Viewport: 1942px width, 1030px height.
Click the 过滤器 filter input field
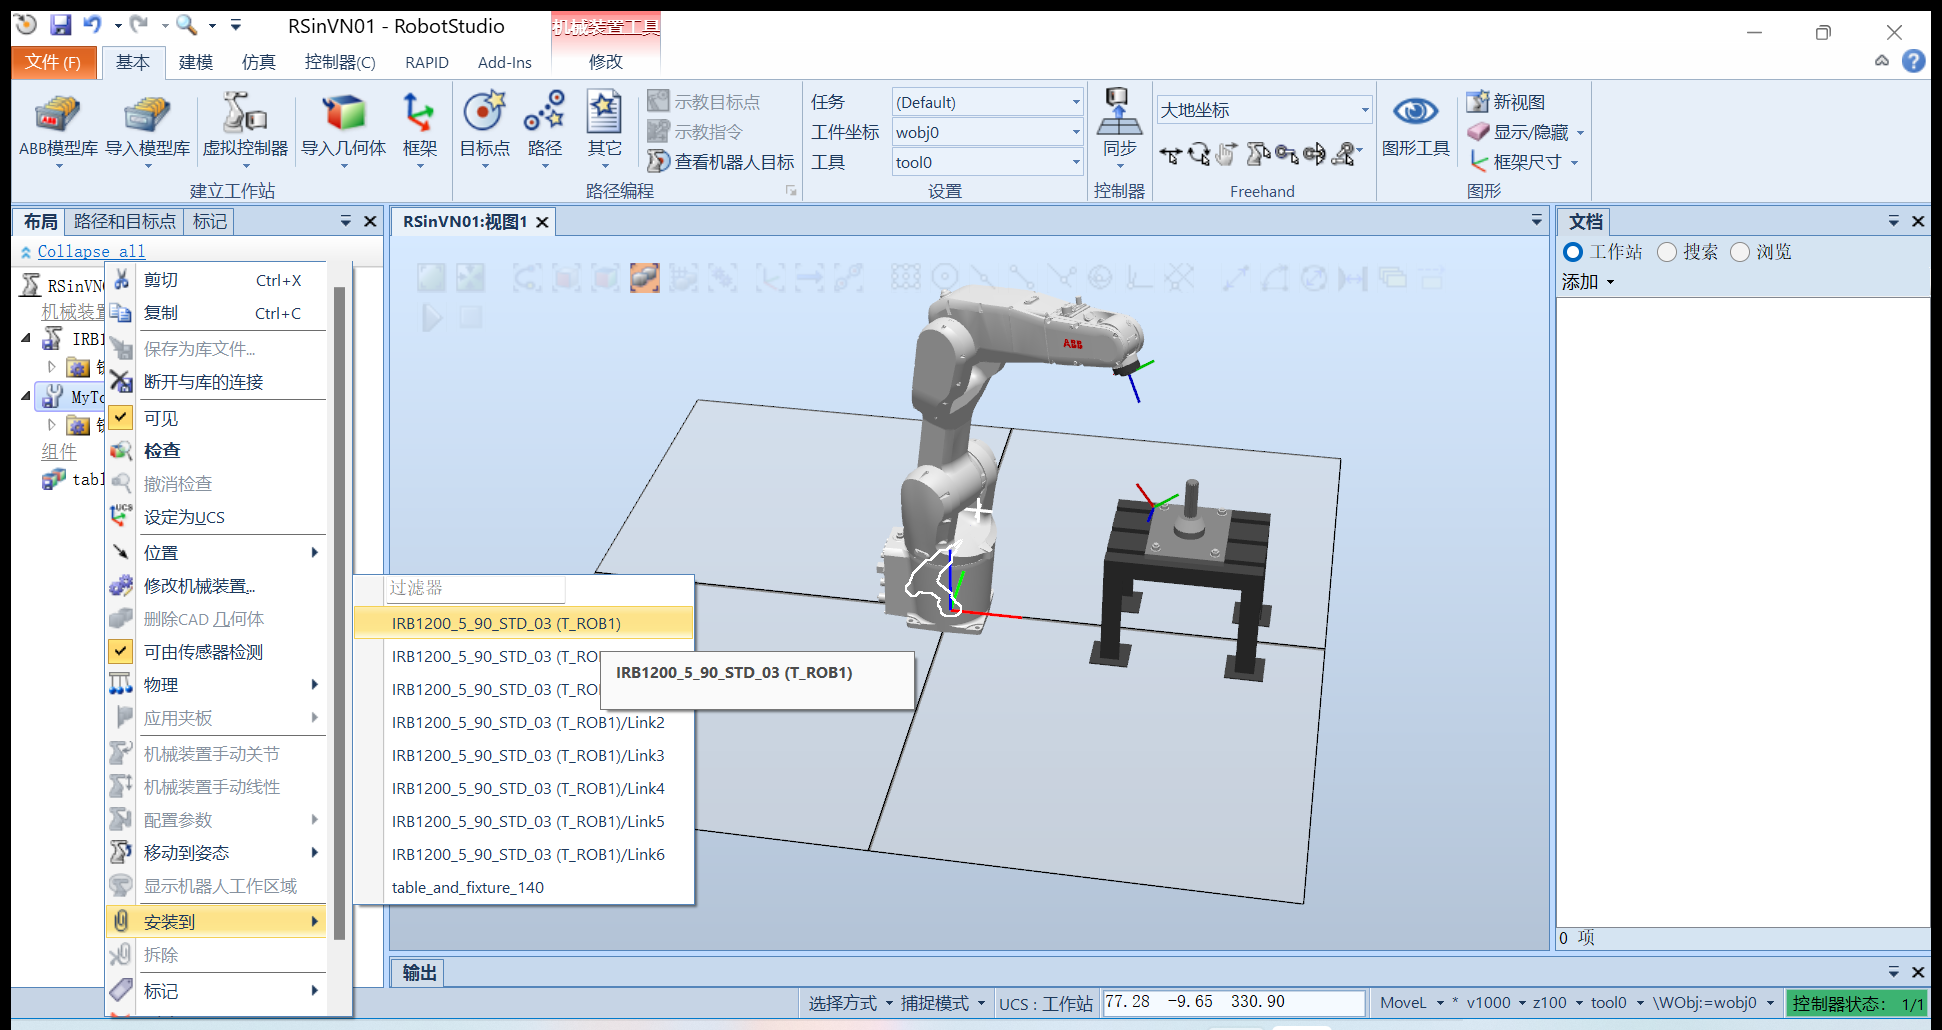[x=475, y=589]
